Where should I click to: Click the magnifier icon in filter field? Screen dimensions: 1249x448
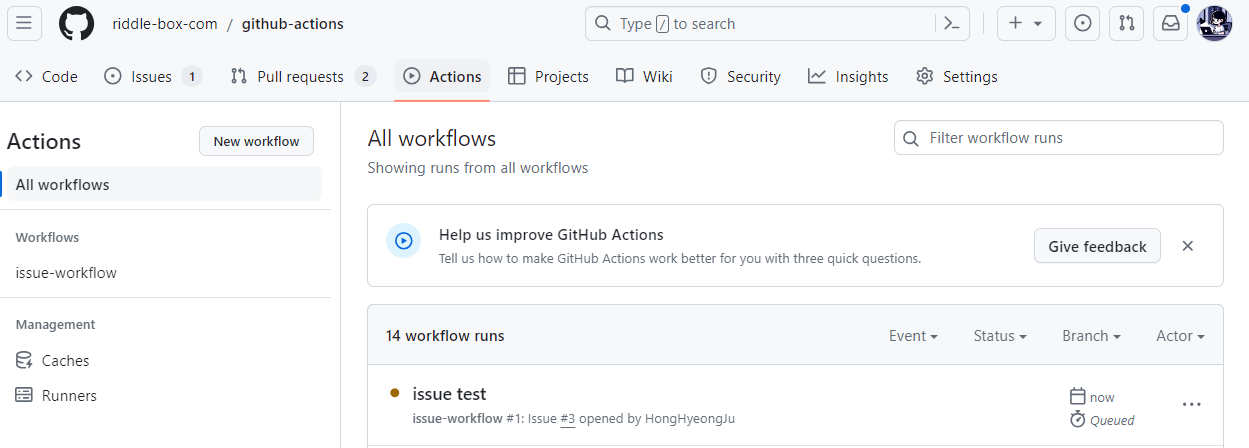910,138
